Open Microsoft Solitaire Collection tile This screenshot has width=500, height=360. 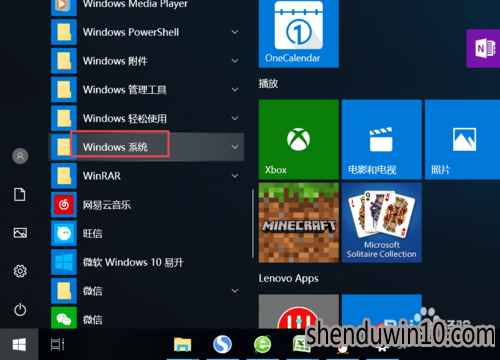[382, 222]
